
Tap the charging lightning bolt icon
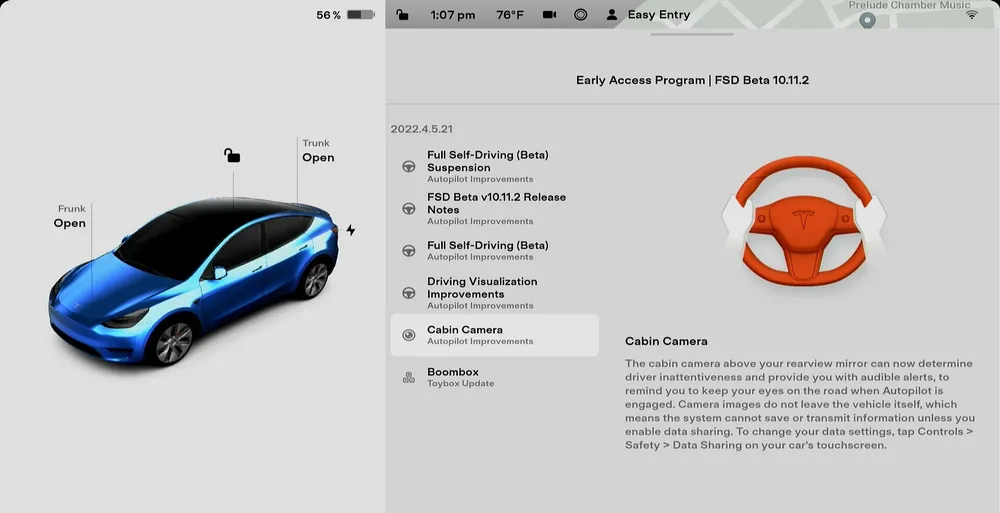pyautogui.click(x=351, y=230)
